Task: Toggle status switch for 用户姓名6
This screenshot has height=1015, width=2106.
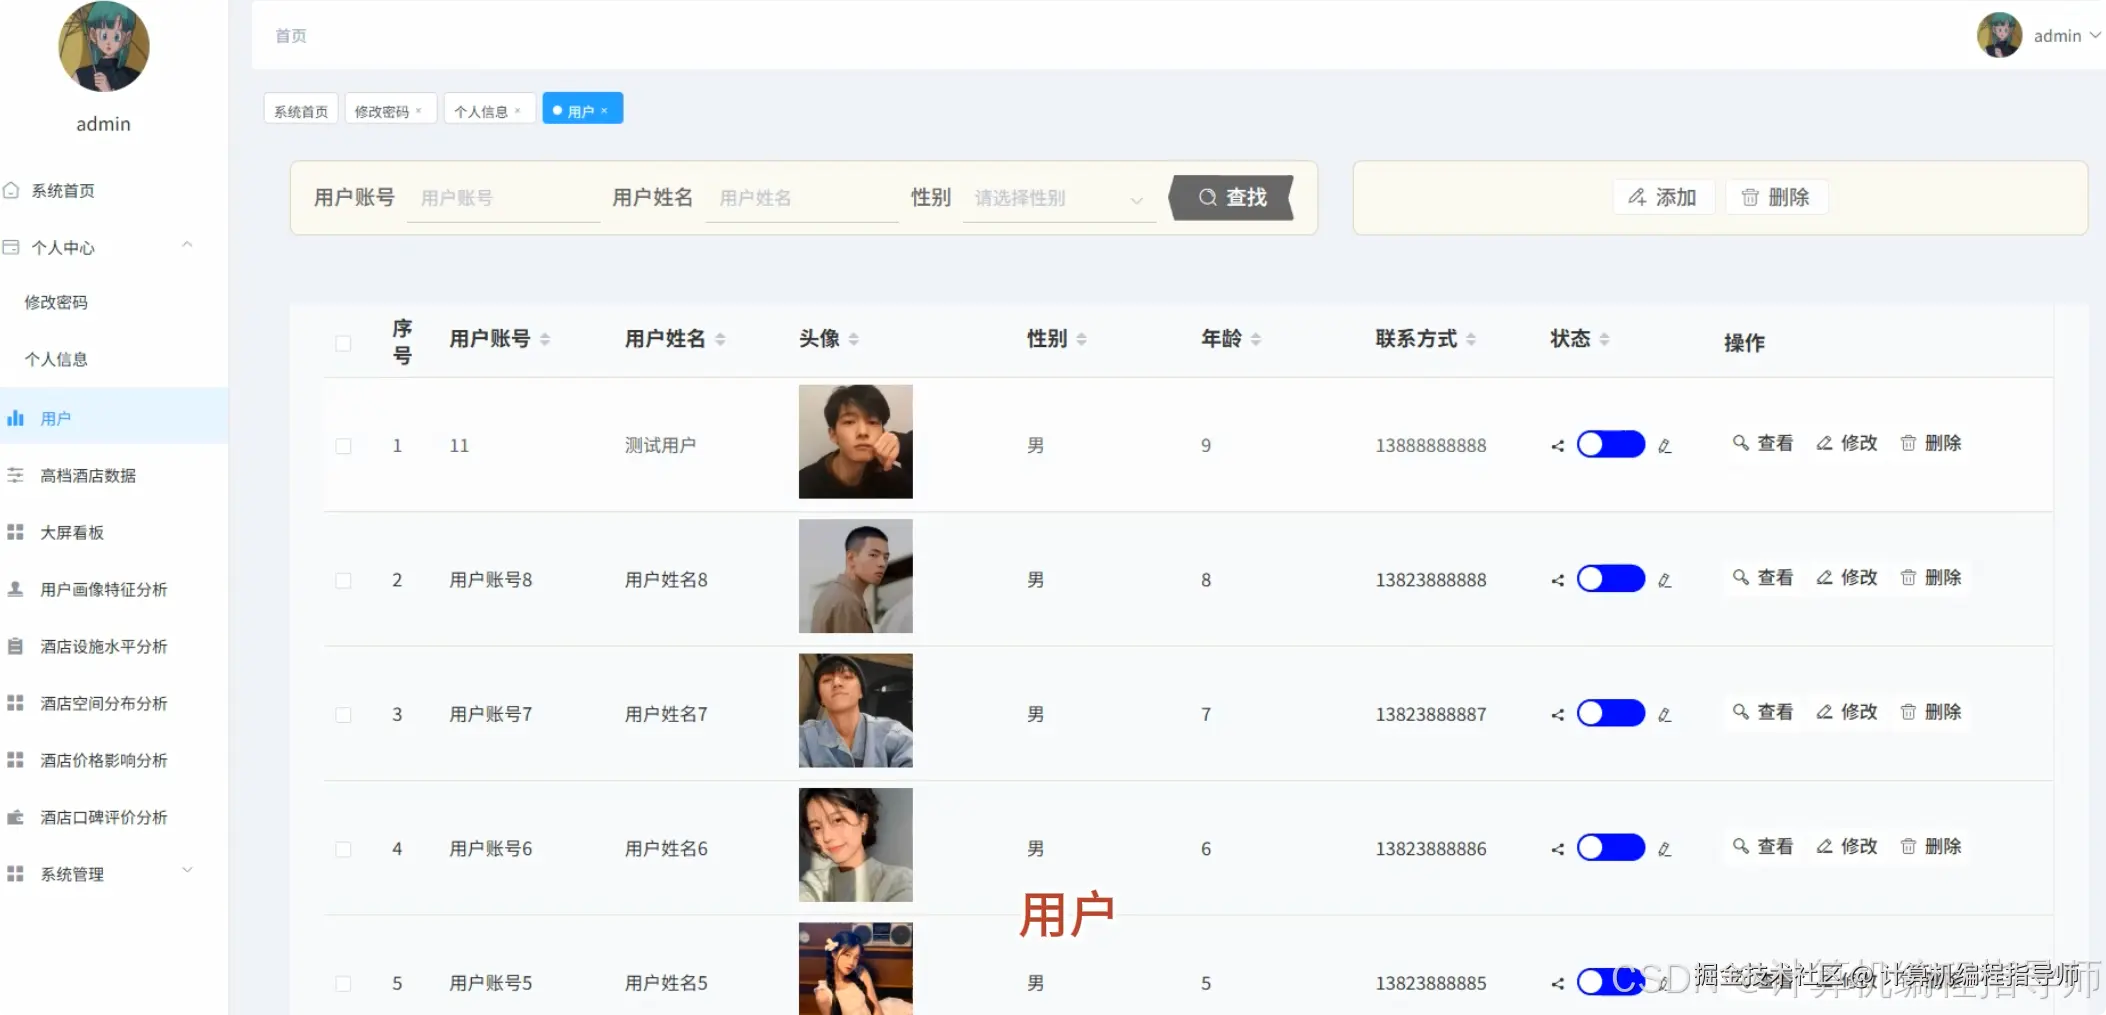Action: click(1611, 848)
